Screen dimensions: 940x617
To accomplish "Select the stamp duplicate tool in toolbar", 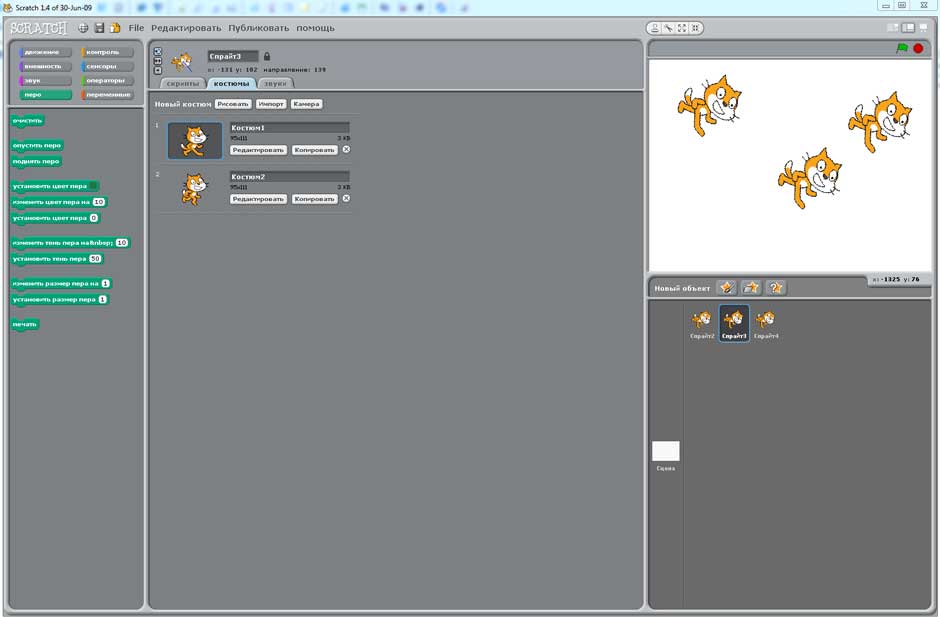I will pyautogui.click(x=655, y=28).
